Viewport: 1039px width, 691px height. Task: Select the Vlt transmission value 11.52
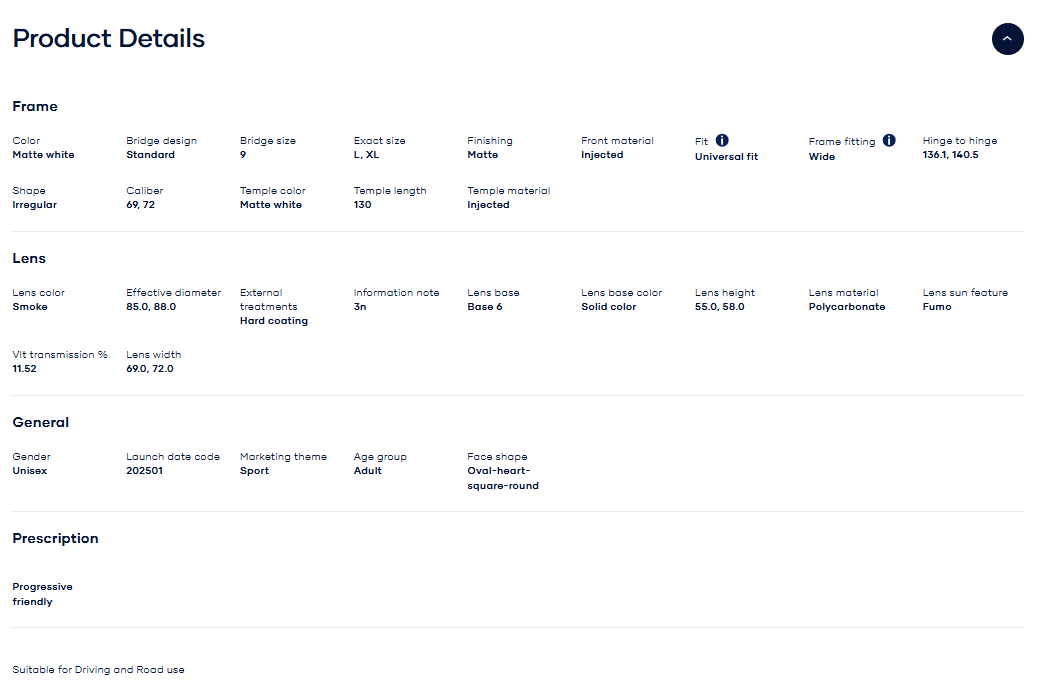pos(26,369)
